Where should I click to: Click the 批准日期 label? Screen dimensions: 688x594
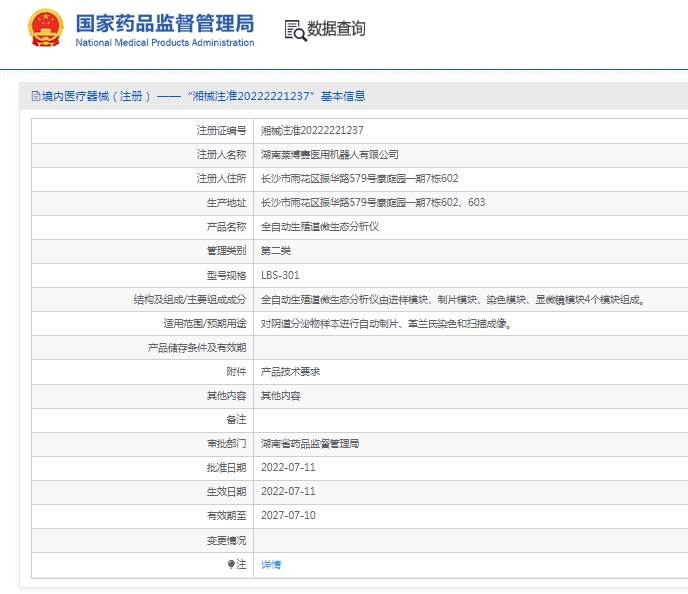pyautogui.click(x=226, y=468)
